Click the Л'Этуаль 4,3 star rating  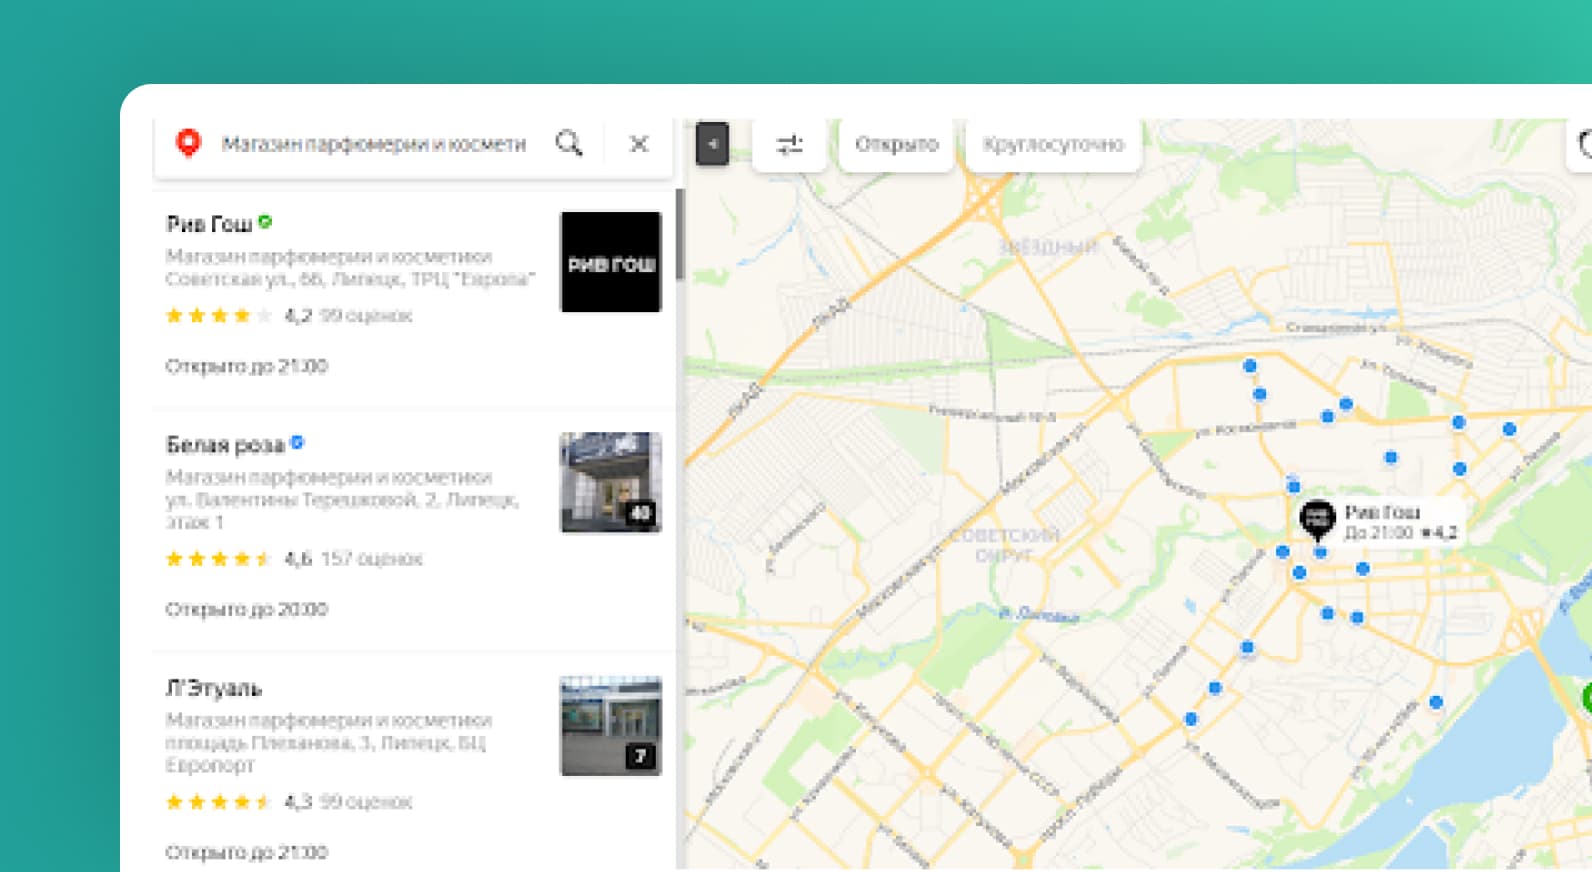tap(238, 802)
